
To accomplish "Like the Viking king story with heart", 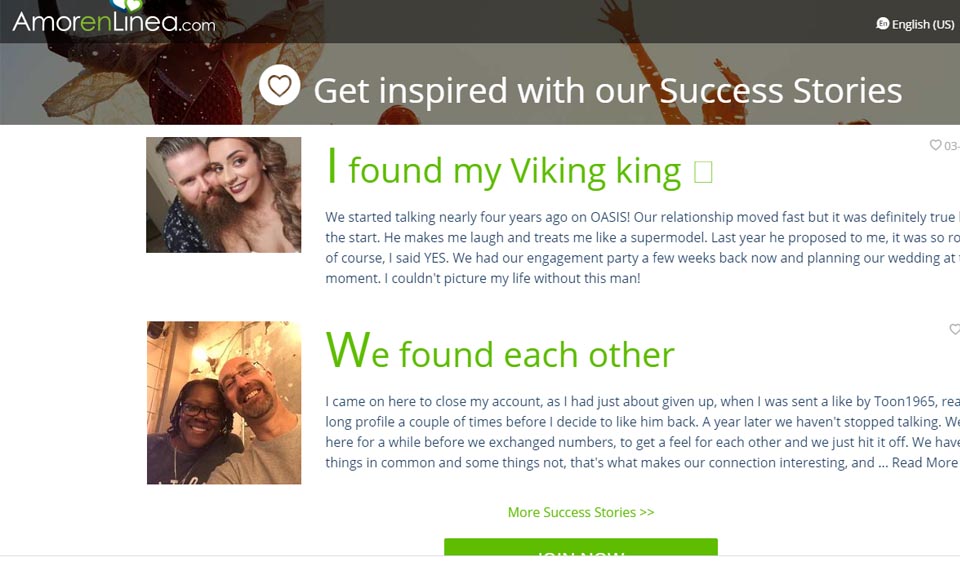I will coord(935,145).
